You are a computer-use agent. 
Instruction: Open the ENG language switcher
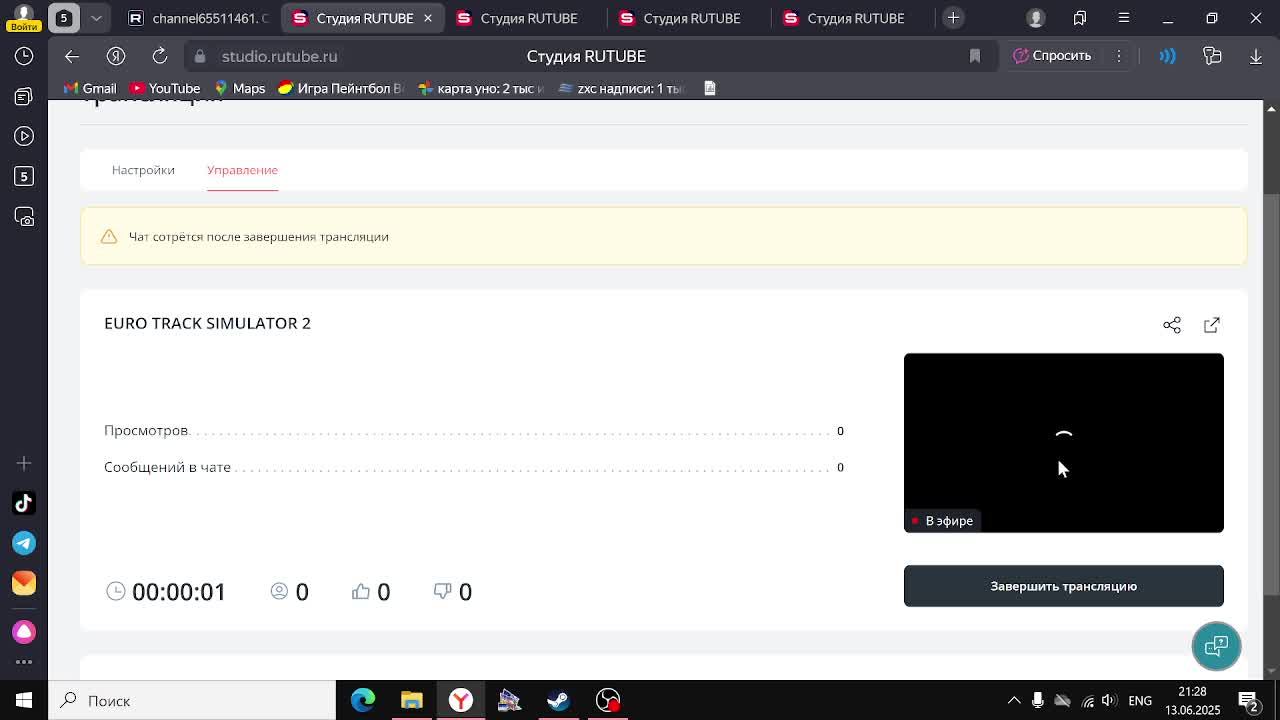pos(1140,700)
